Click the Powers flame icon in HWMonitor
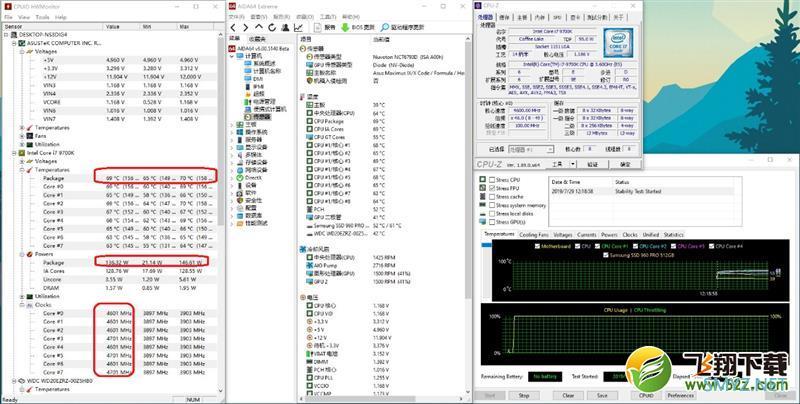Viewport: 800px width, 404px height. pos(30,254)
